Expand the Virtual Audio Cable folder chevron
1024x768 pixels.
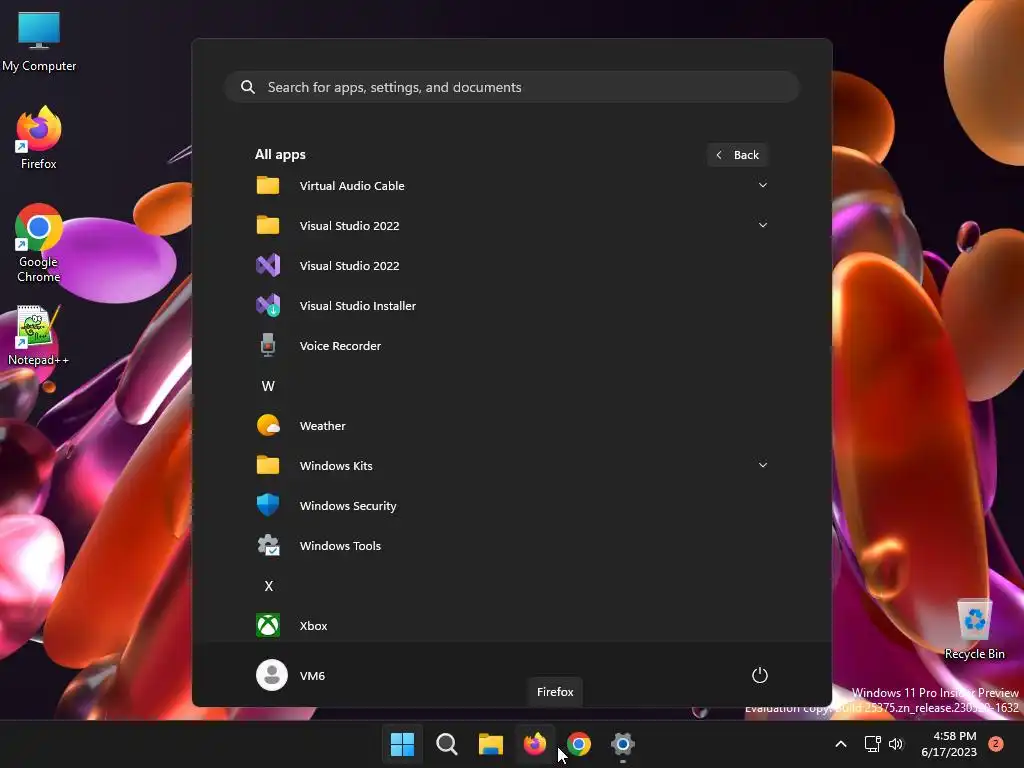coord(763,185)
